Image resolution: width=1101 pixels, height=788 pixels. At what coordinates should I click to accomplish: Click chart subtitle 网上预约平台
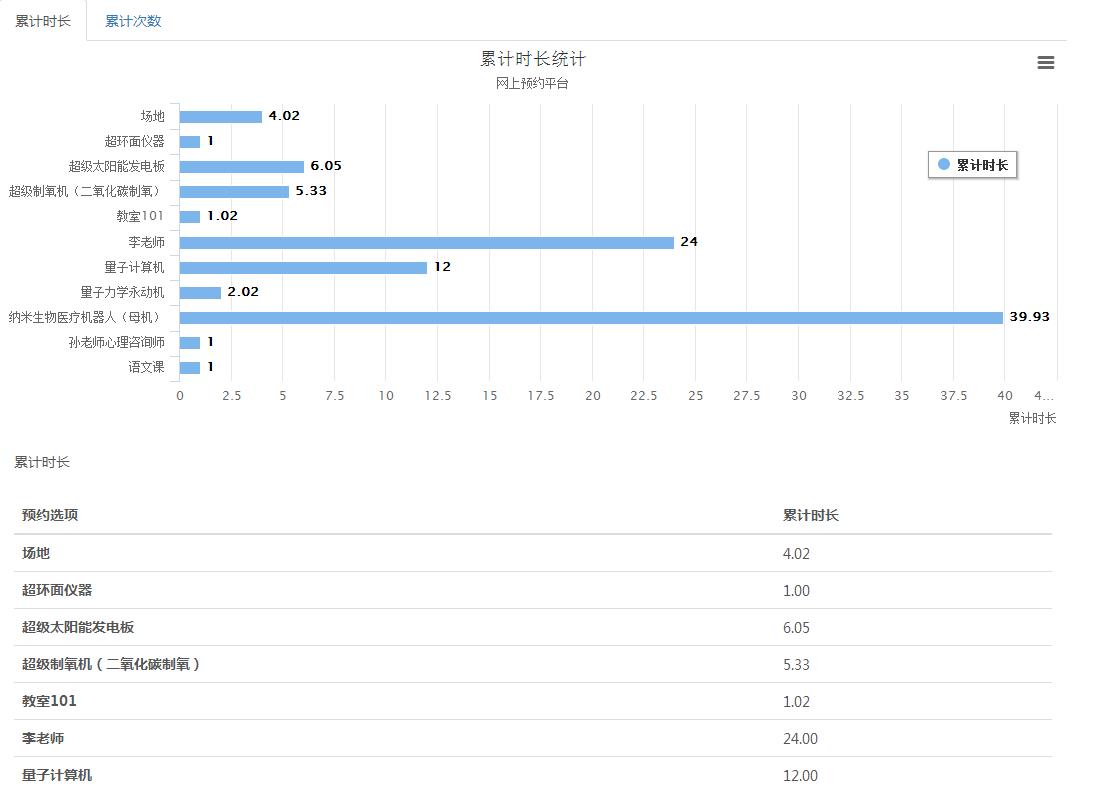tap(532, 84)
